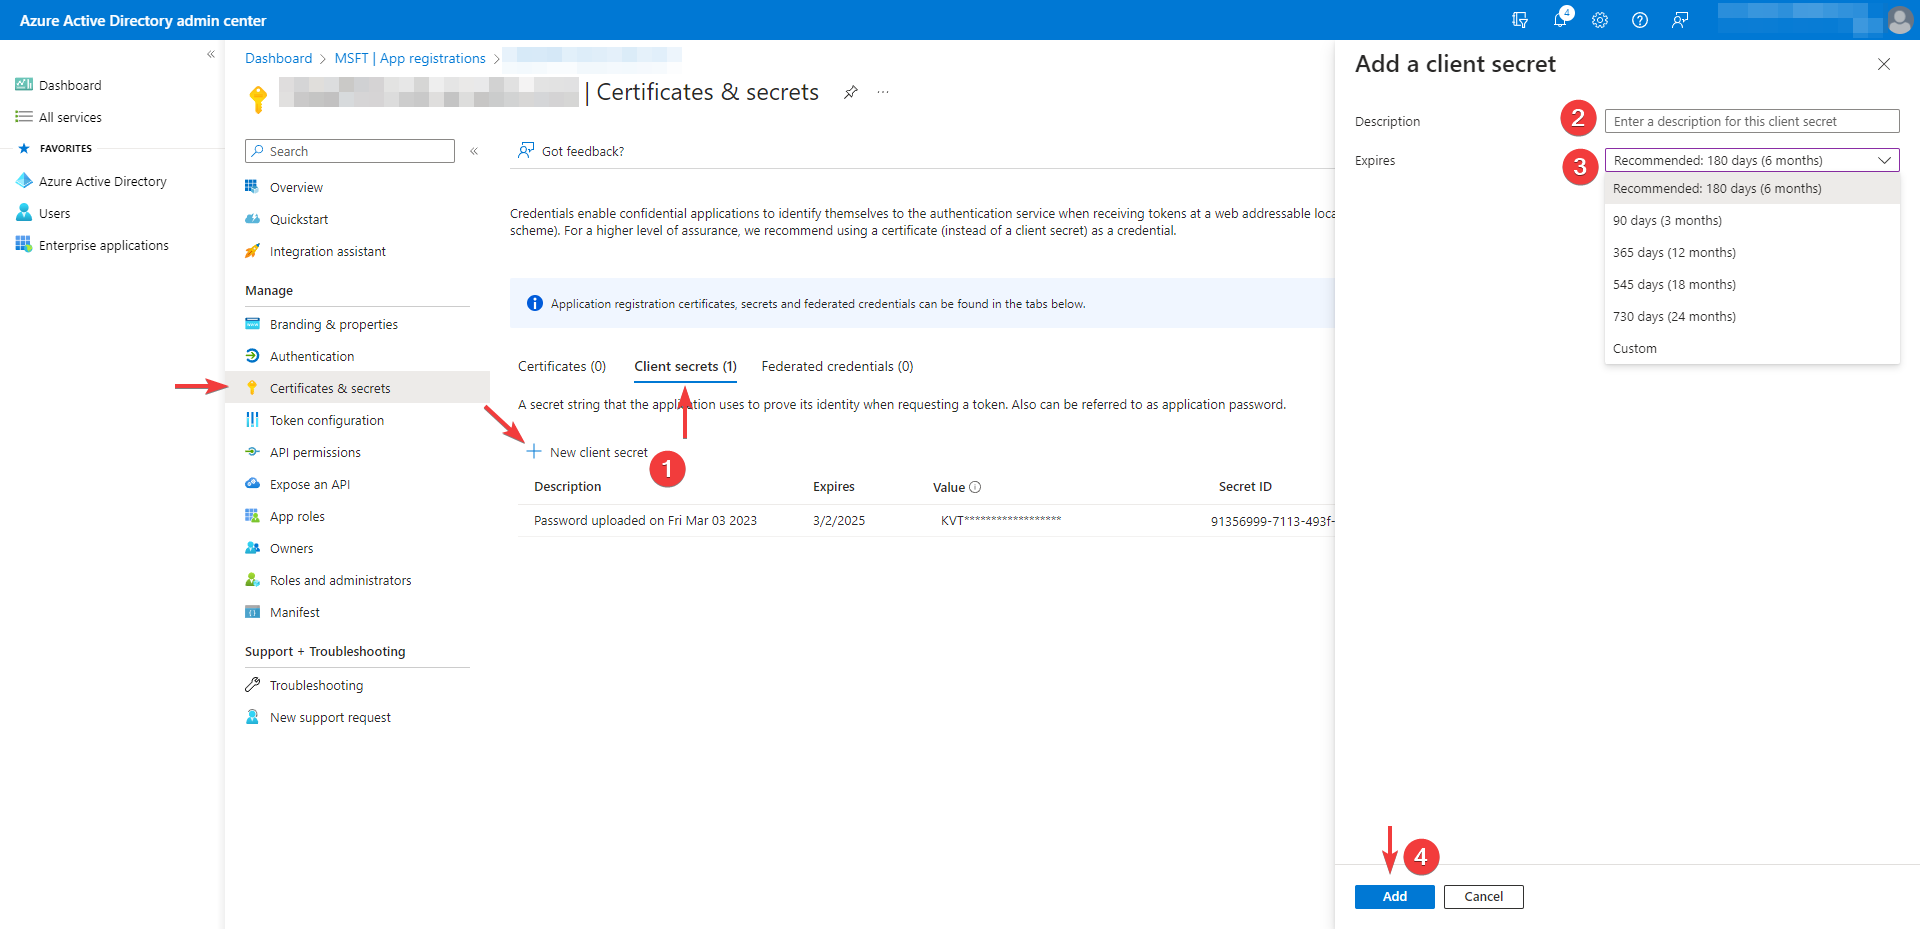Click the info icon beside Value column
The width and height of the screenshot is (1920, 929).
975,487
